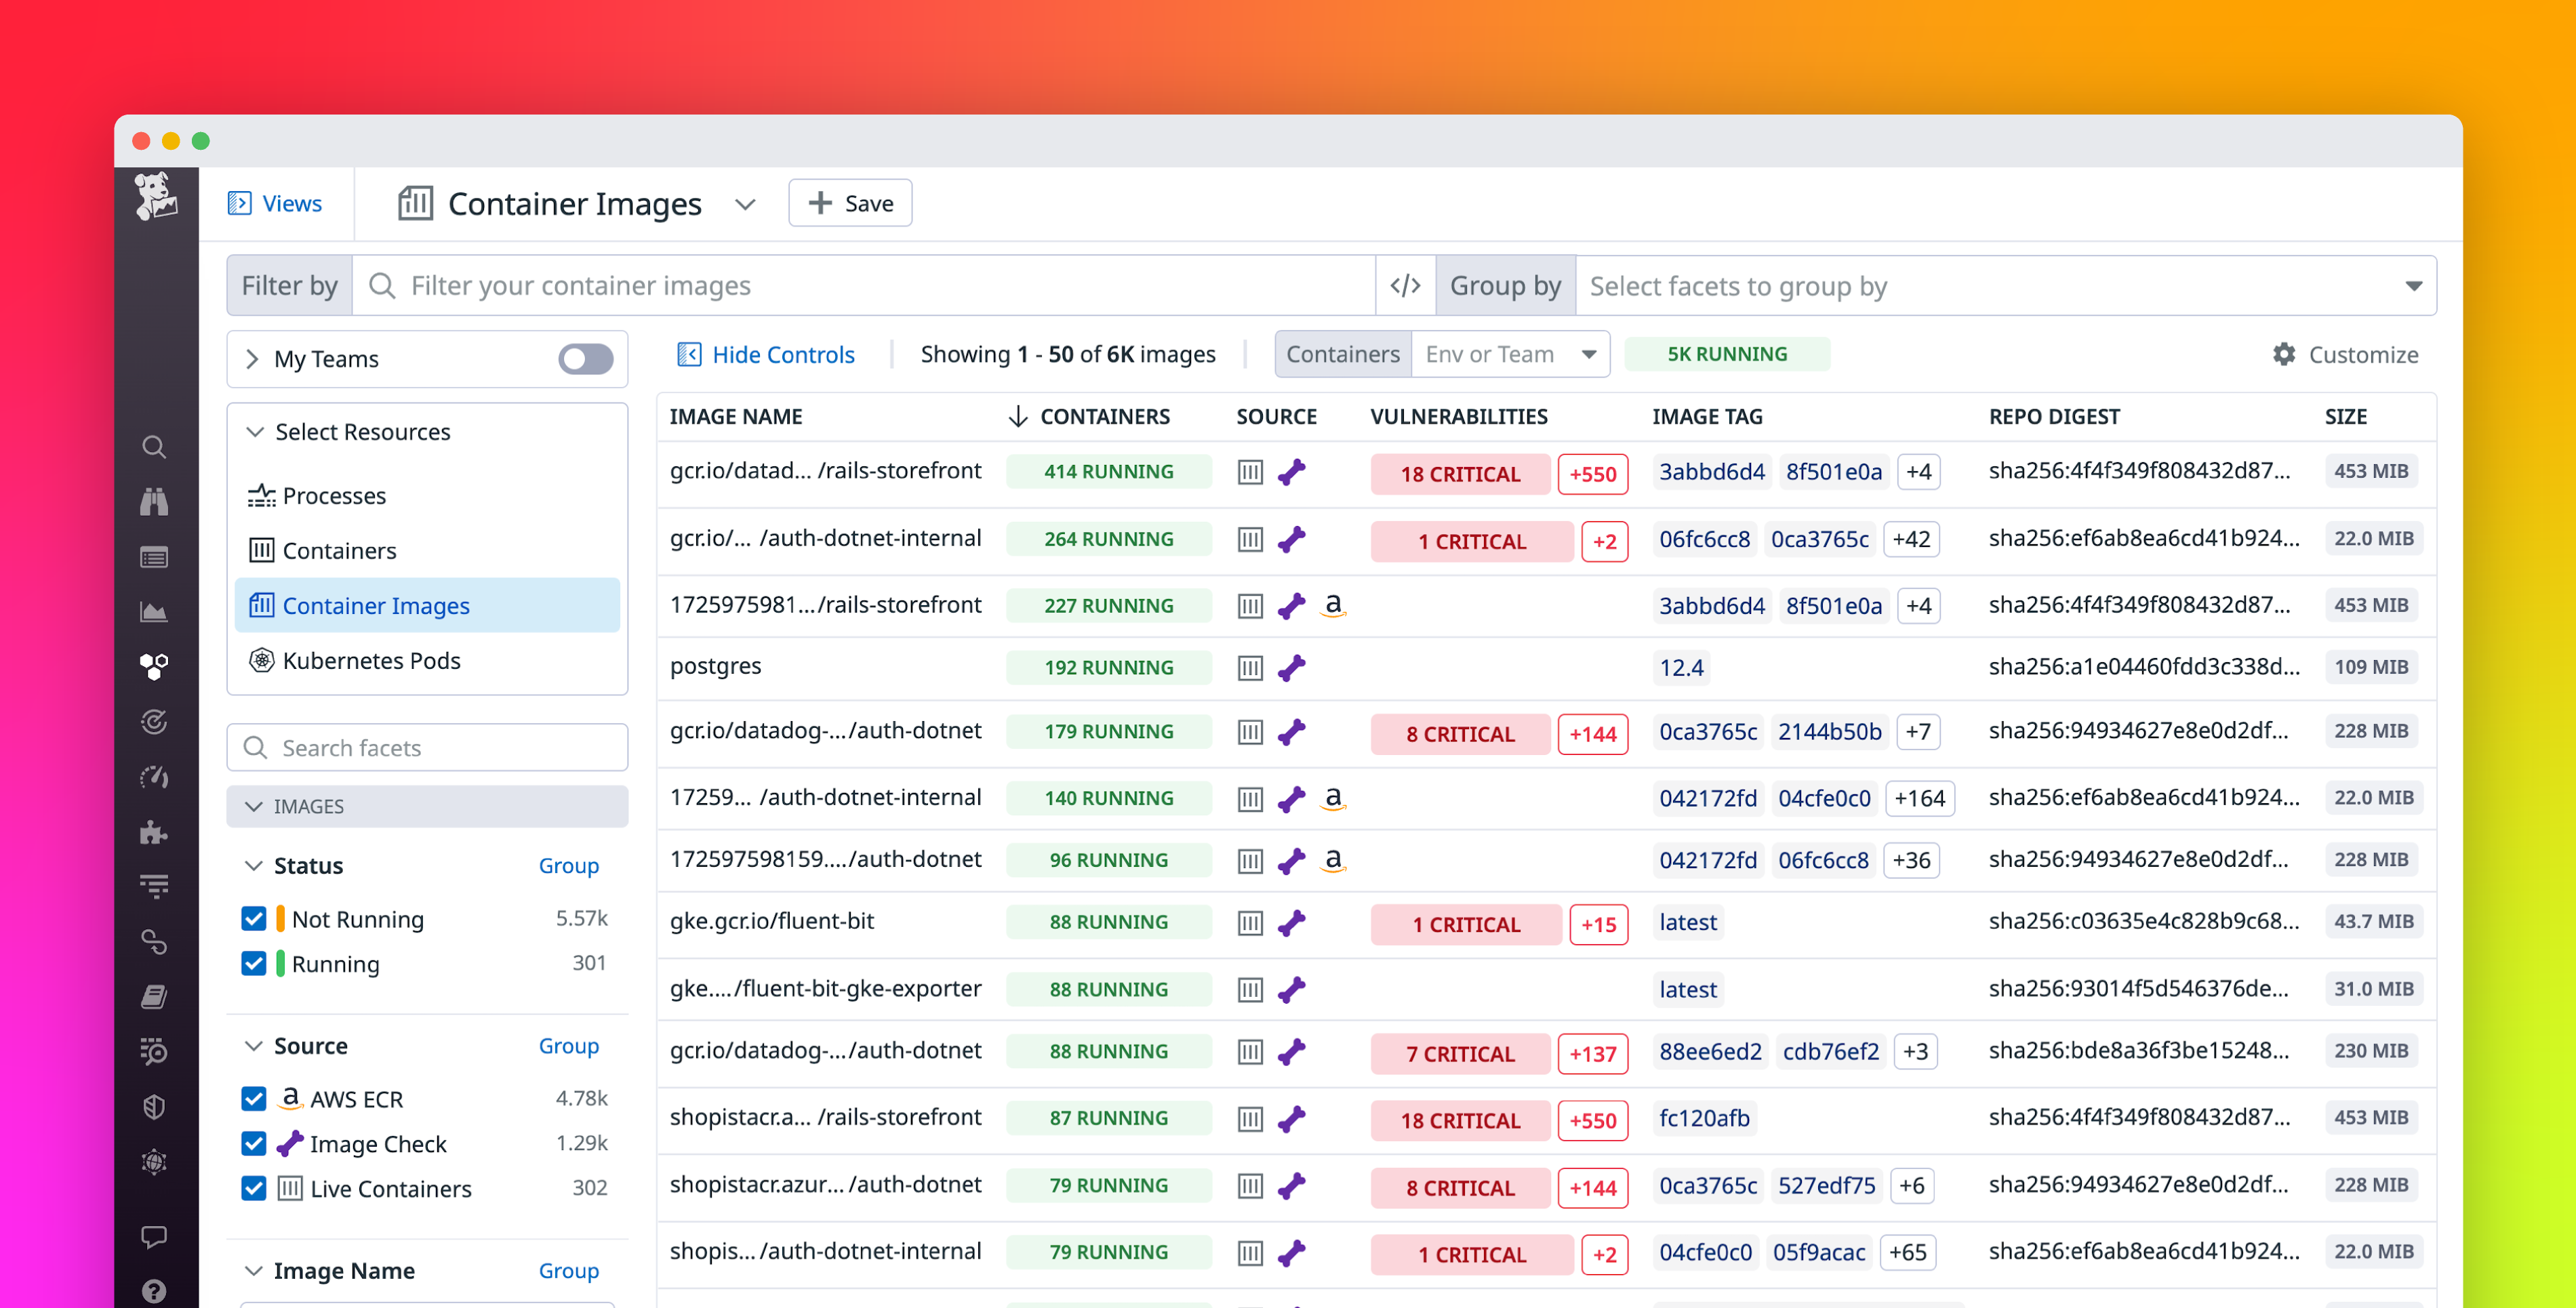
Task: Open the help question-mark icon
Action: click(x=155, y=1290)
